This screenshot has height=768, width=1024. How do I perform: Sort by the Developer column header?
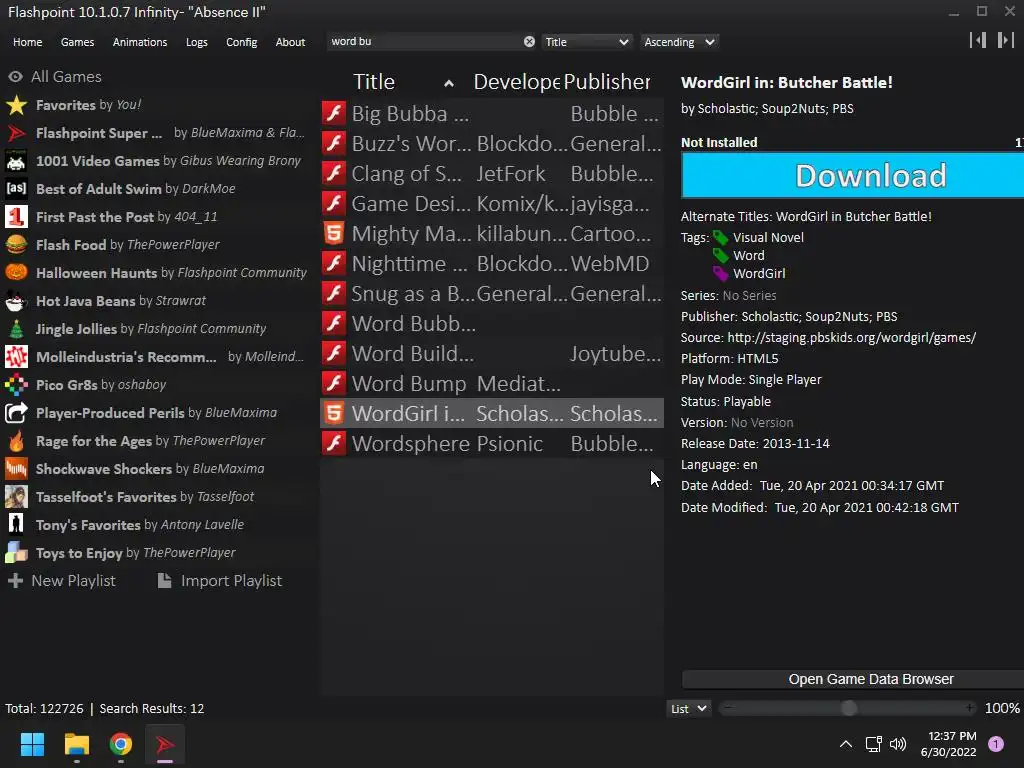click(517, 82)
